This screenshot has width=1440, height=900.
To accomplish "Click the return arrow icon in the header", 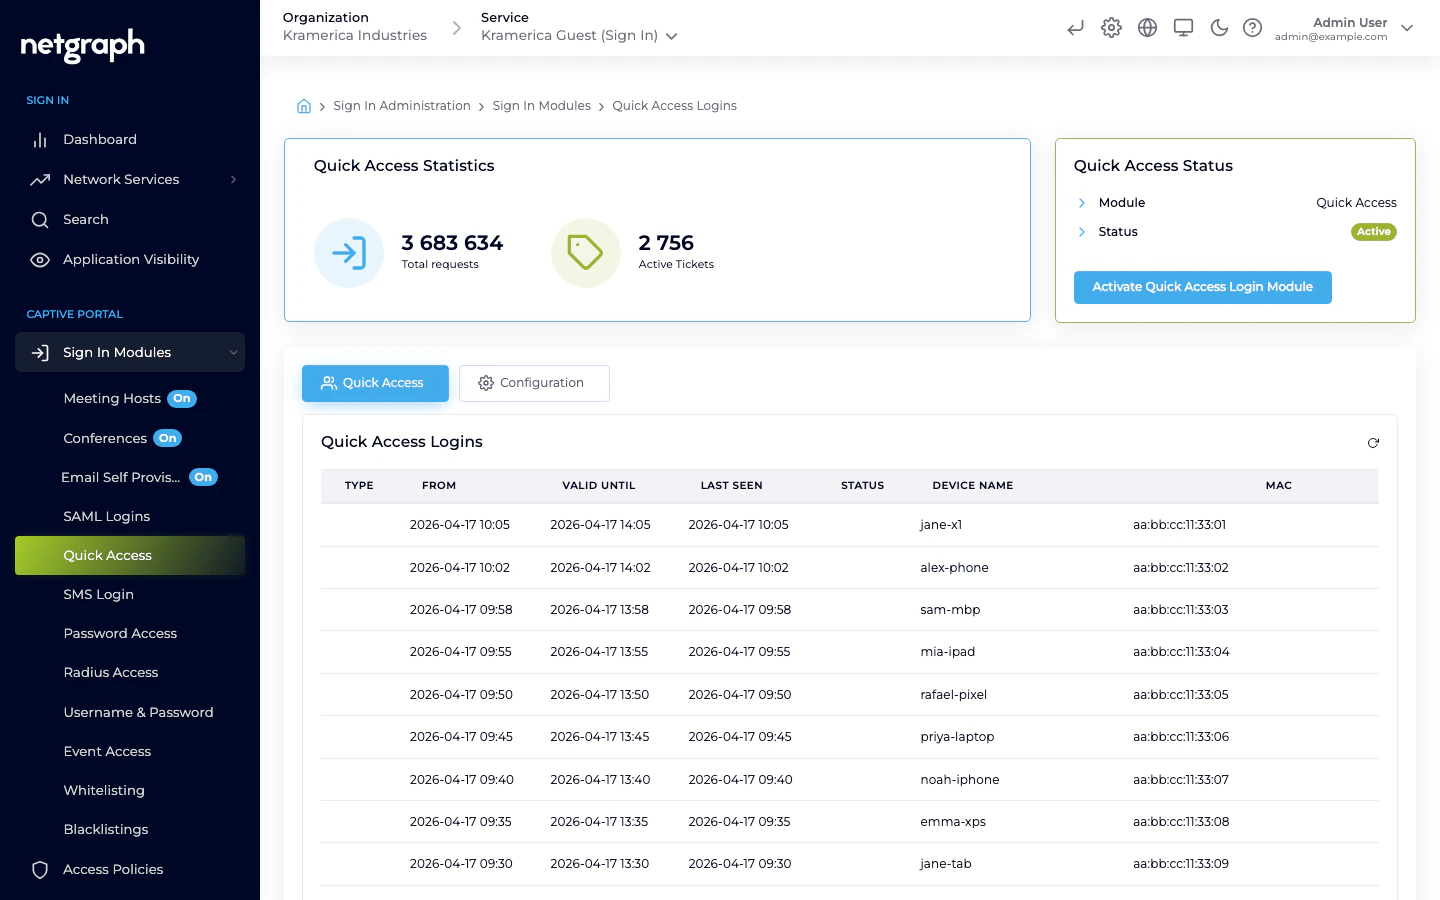I will tap(1075, 28).
